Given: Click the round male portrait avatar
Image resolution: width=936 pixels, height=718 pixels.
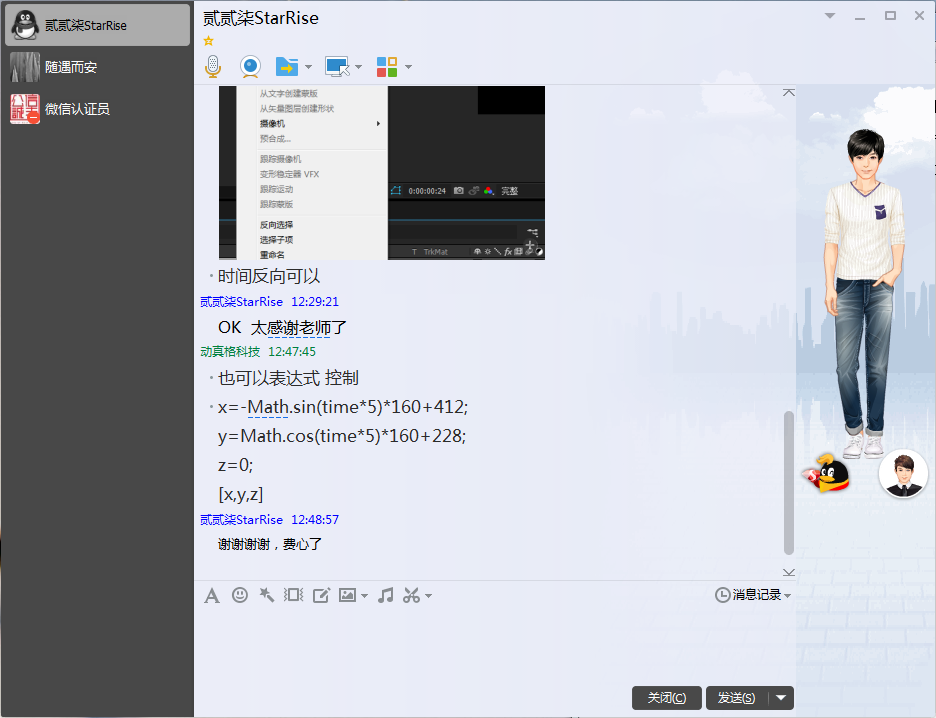Looking at the screenshot, I should point(903,474).
